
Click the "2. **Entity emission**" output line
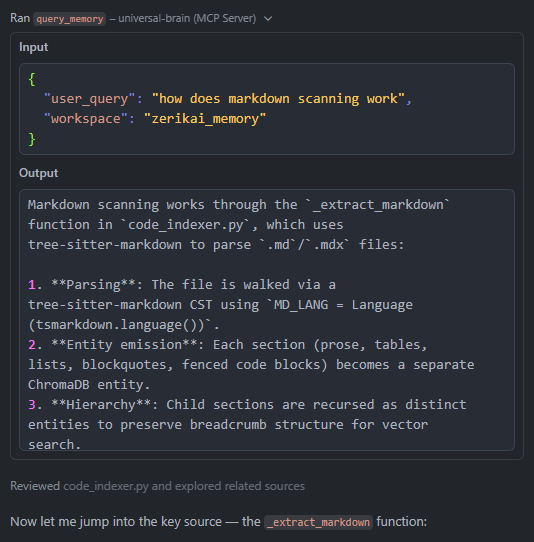point(228,345)
